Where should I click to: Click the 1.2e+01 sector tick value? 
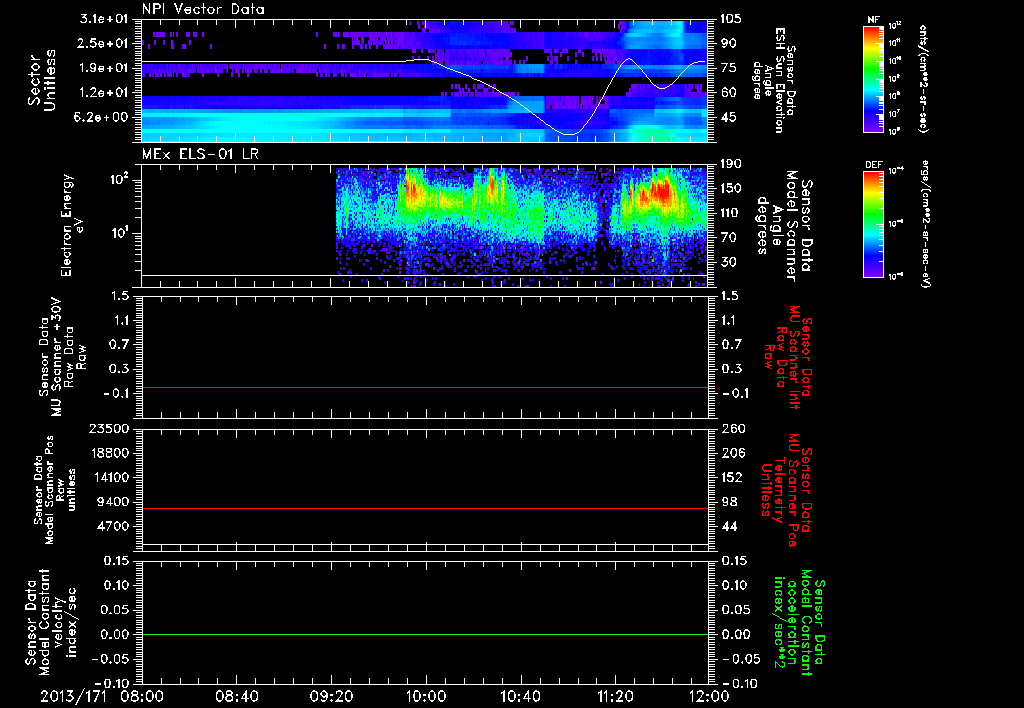pos(104,93)
